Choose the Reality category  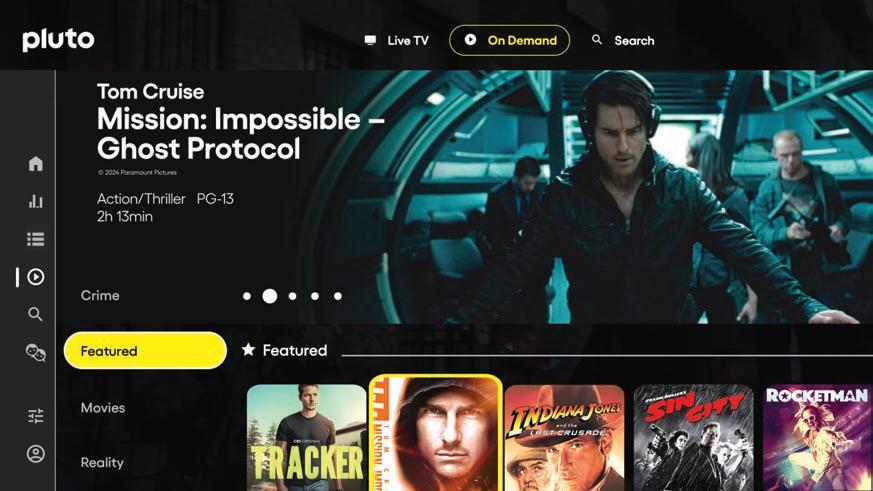click(102, 463)
